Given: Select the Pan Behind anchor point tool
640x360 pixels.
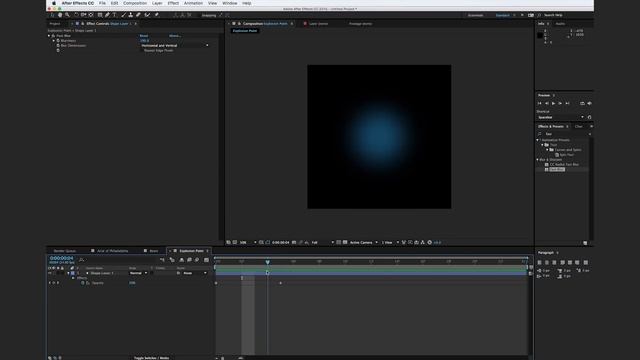Looking at the screenshot, I should [x=91, y=15].
